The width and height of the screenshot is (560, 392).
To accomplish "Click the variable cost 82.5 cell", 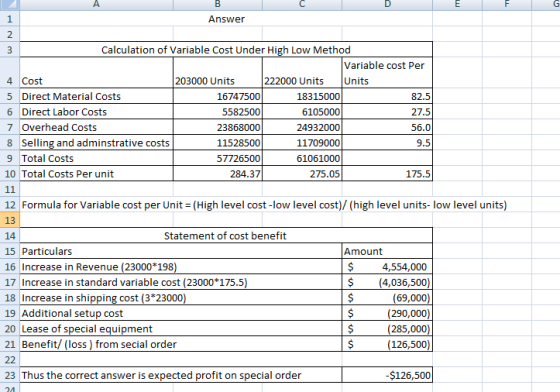I will tap(387, 96).
